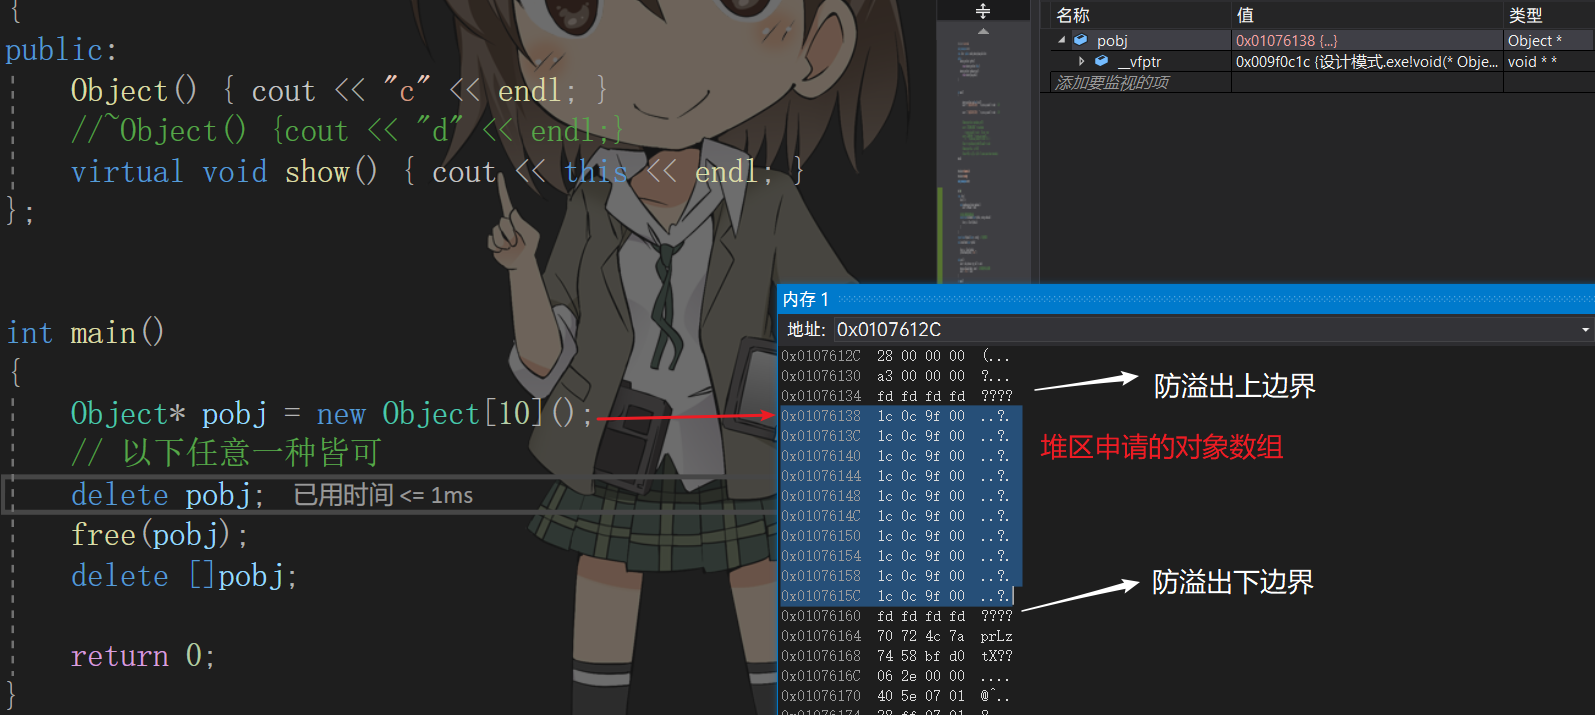This screenshot has height=715, width=1595.
Task: Click the editor split-window handle icon
Action: (x=983, y=11)
